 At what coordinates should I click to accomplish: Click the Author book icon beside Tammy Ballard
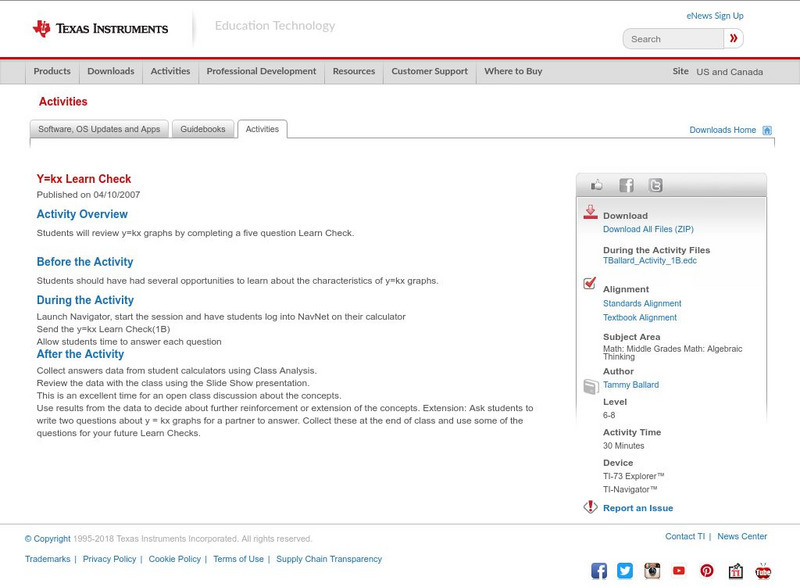tap(590, 383)
